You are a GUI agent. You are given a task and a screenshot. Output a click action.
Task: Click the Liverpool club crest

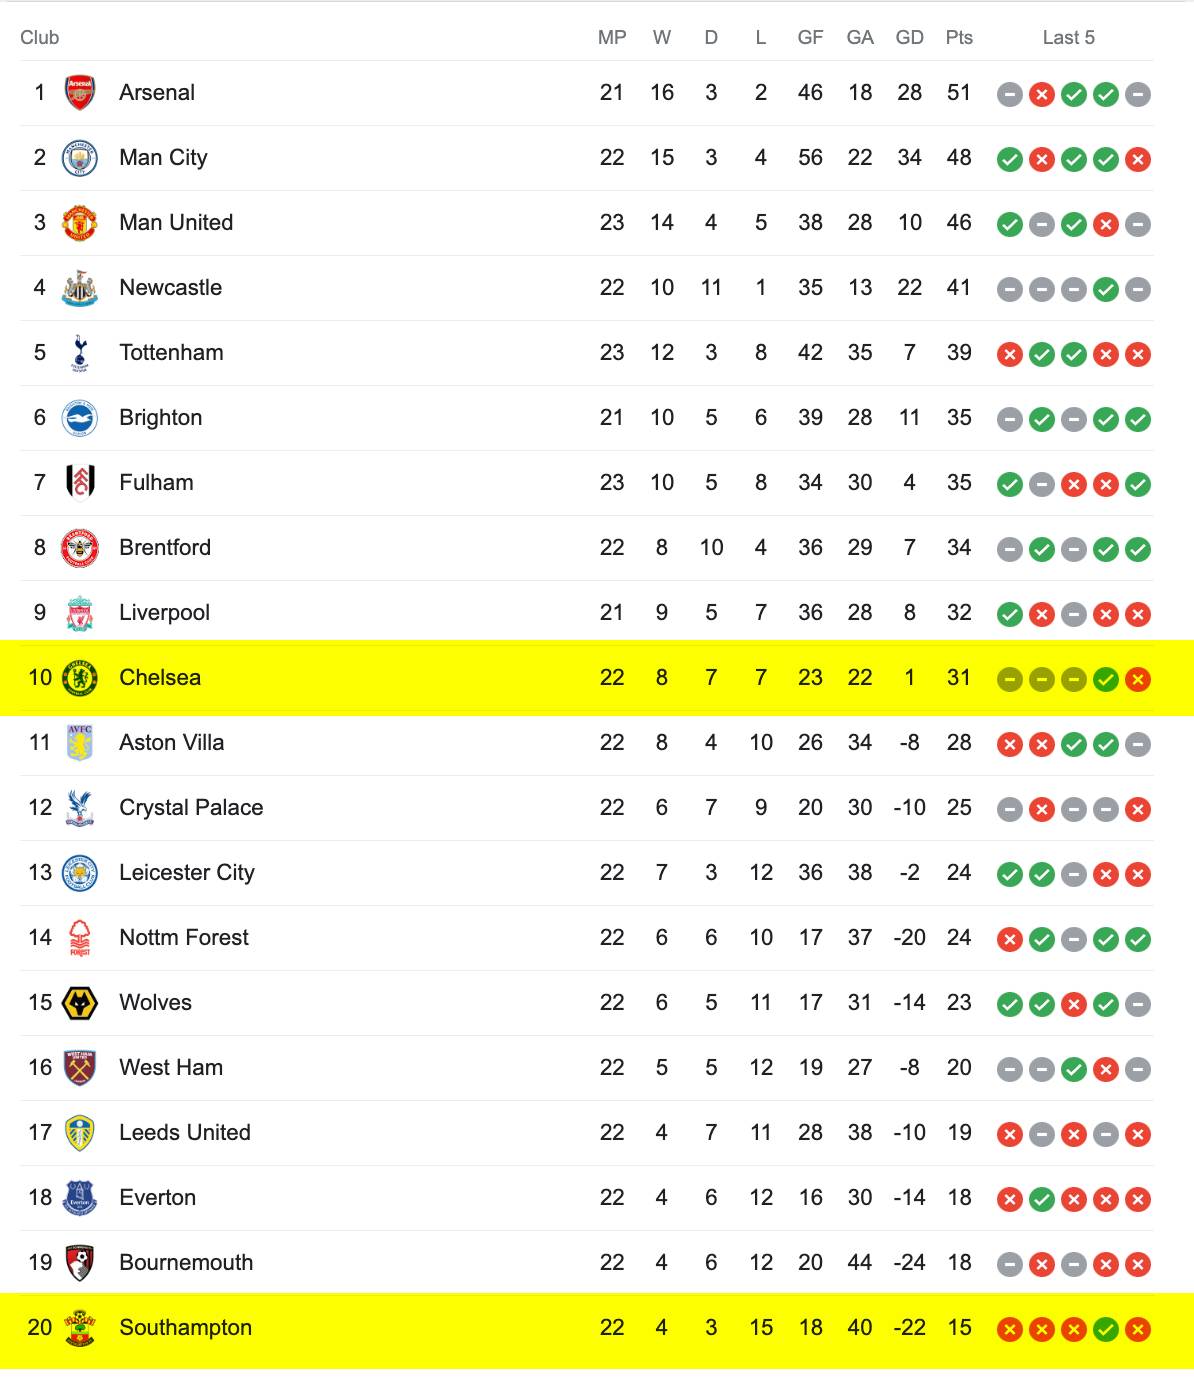(x=80, y=613)
